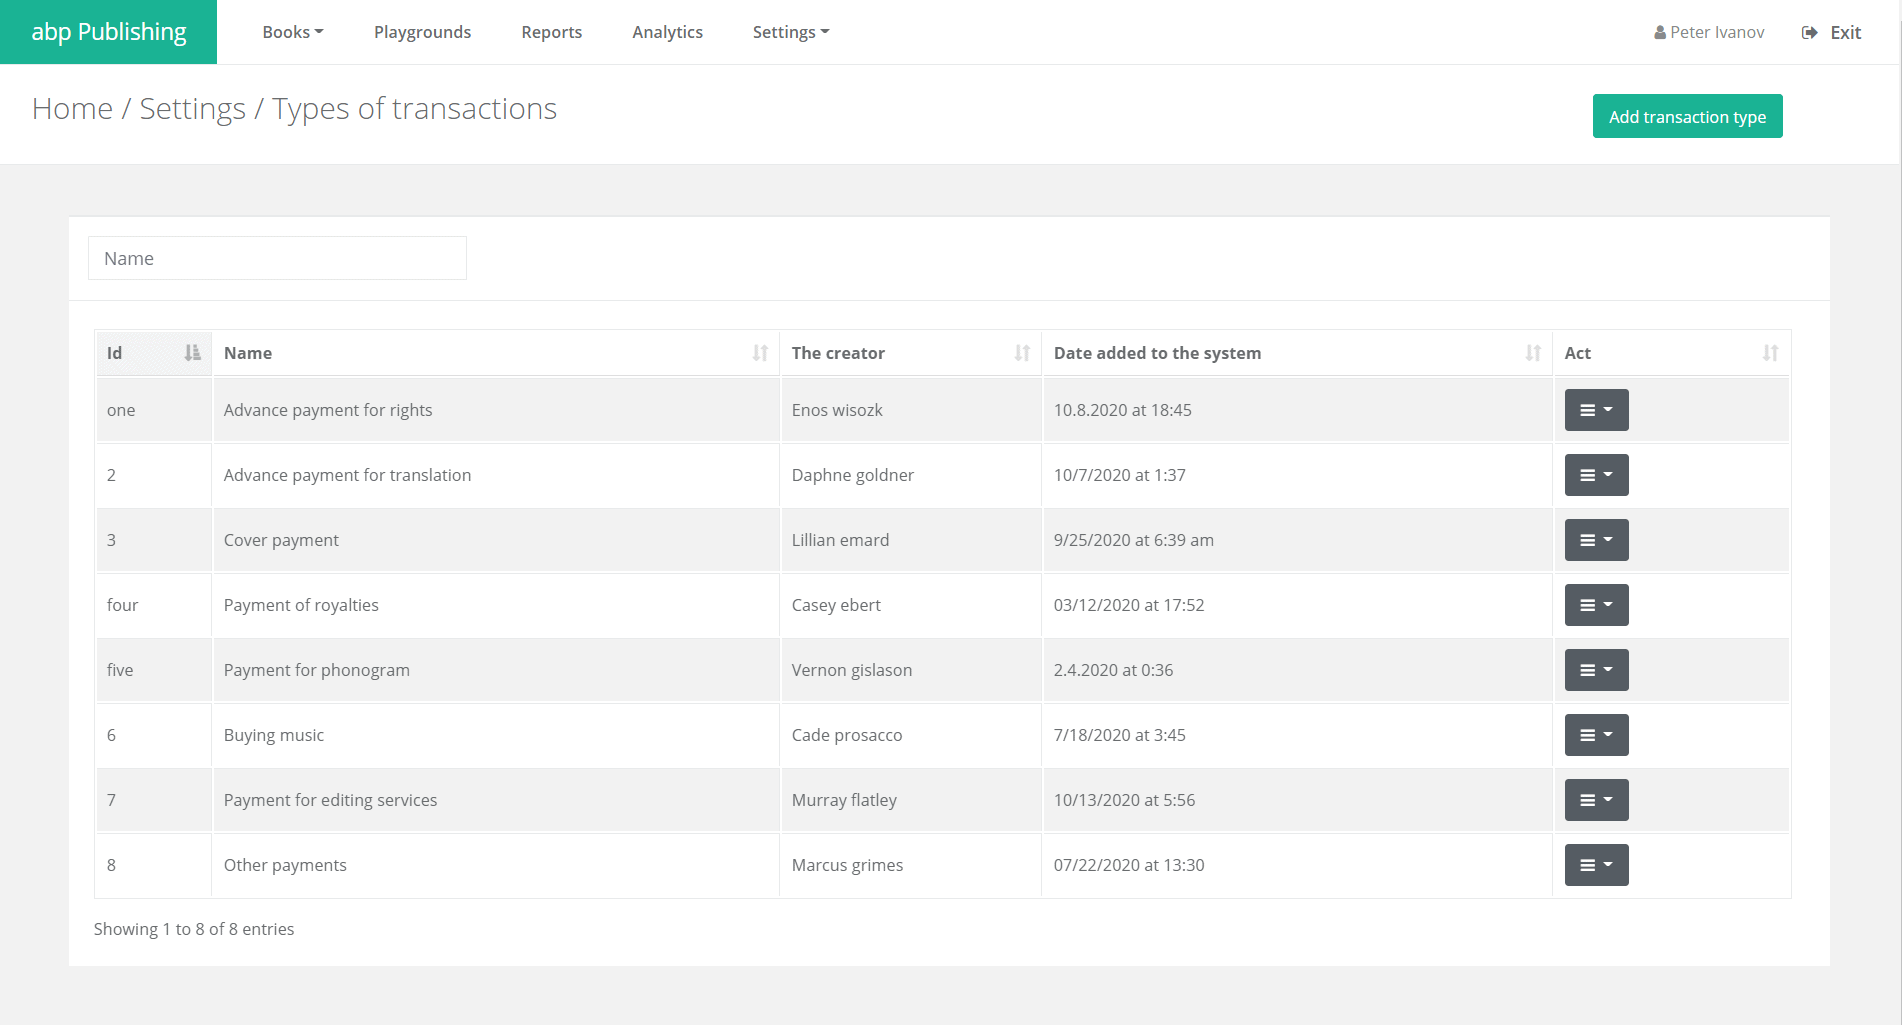Screen dimensions: 1902x1025
Task: Select the 'Payment for phonogram' cell
Action: (496, 670)
